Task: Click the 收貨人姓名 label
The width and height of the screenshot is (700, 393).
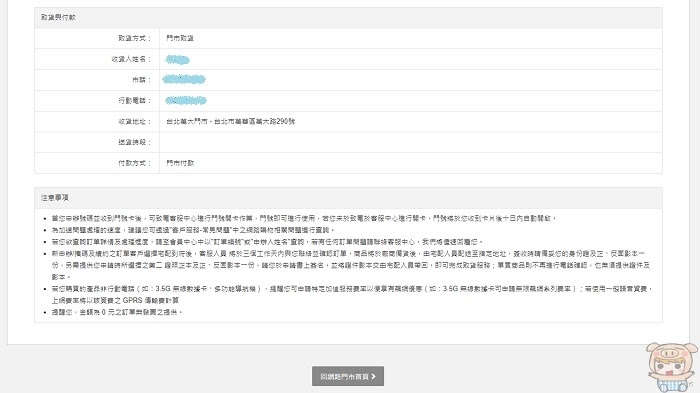Action: 131,59
